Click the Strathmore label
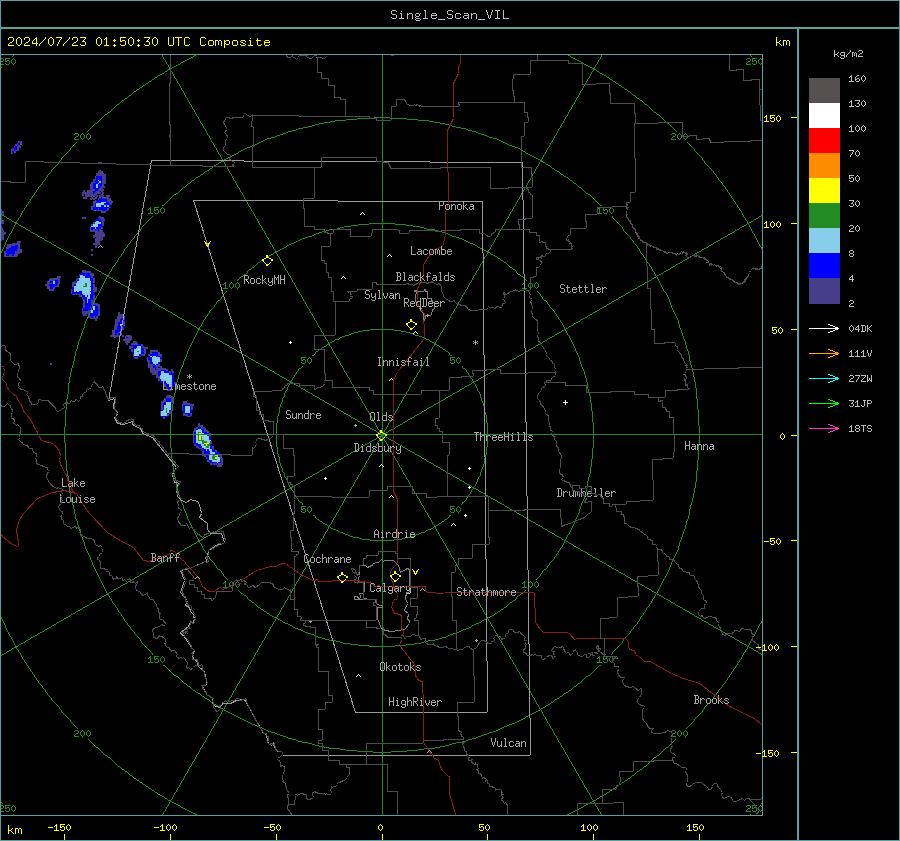The width and height of the screenshot is (900, 841). (486, 592)
